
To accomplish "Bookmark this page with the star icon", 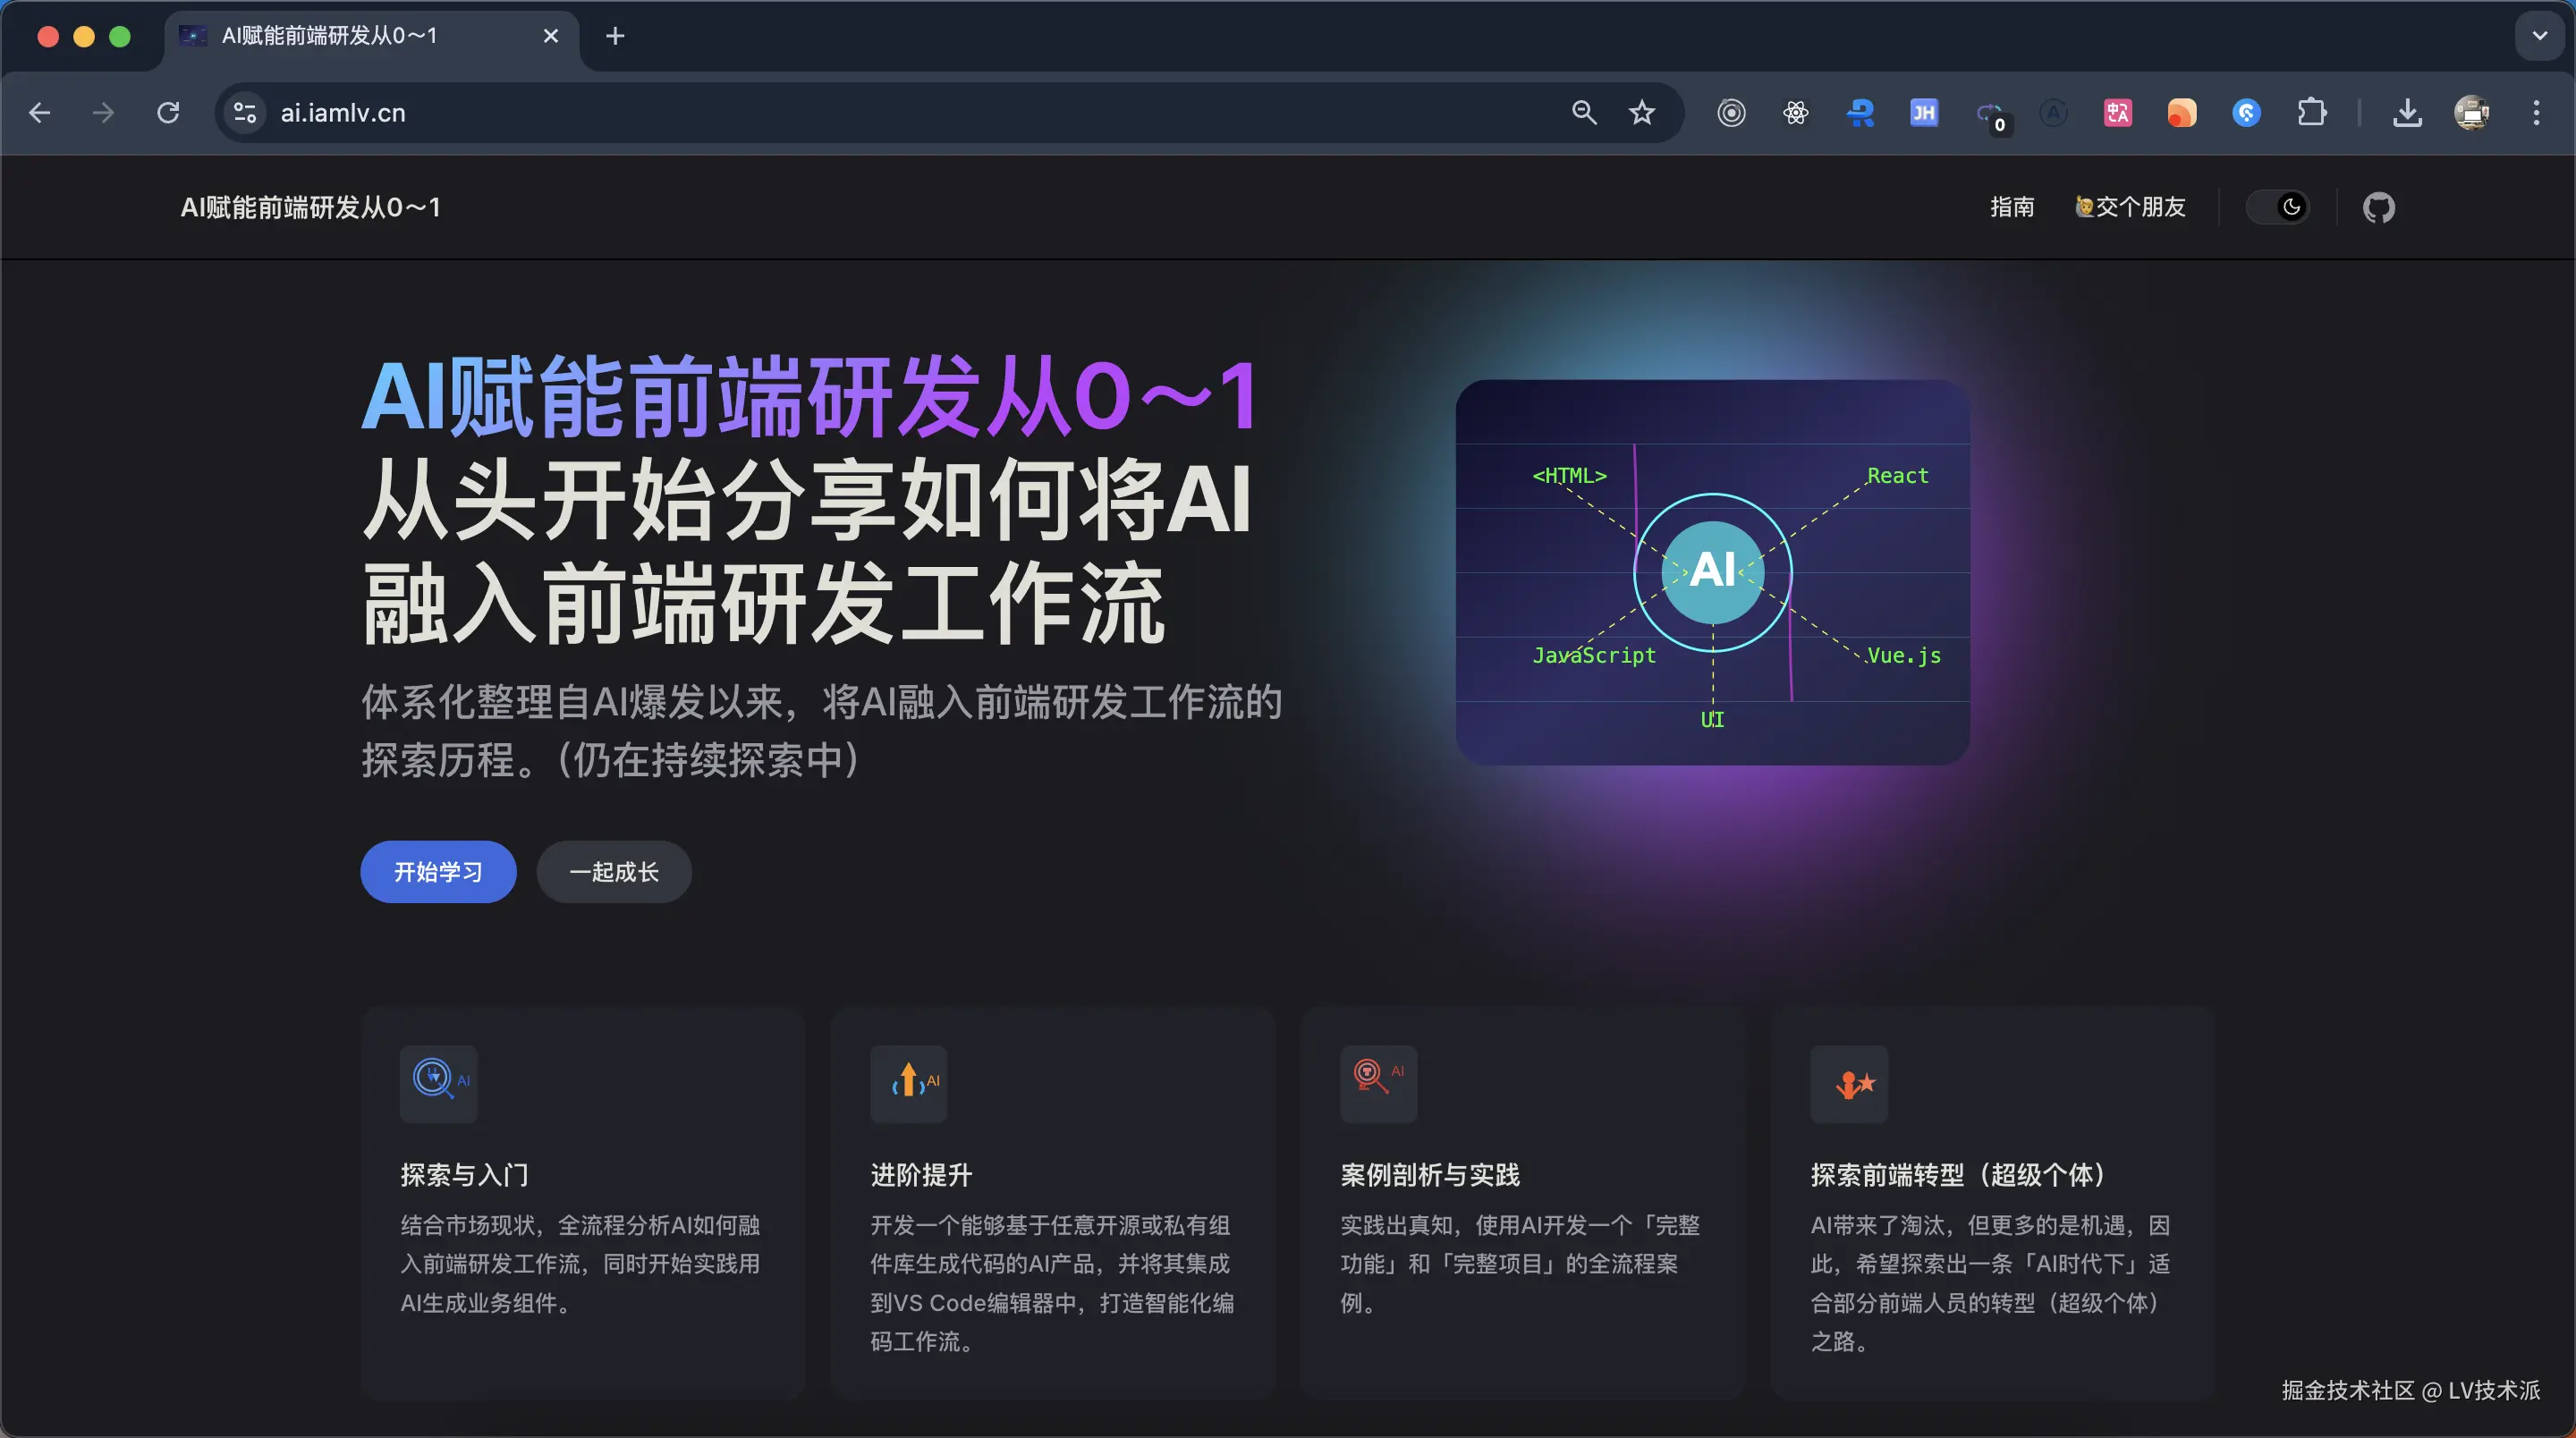I will 1641,113.
